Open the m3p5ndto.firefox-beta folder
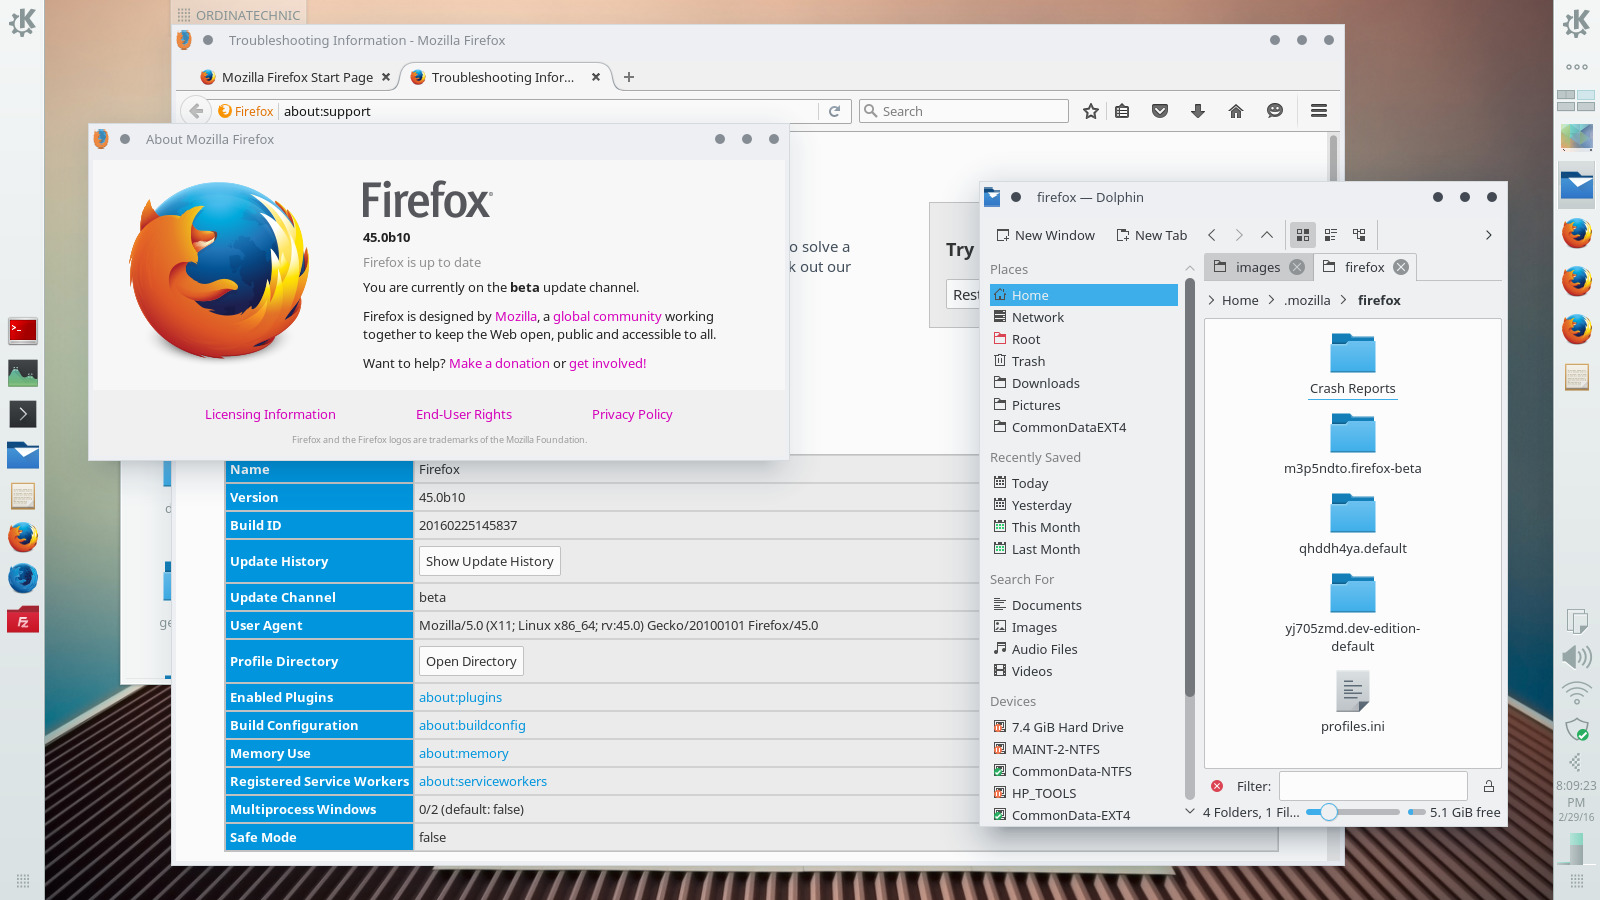 [1353, 444]
